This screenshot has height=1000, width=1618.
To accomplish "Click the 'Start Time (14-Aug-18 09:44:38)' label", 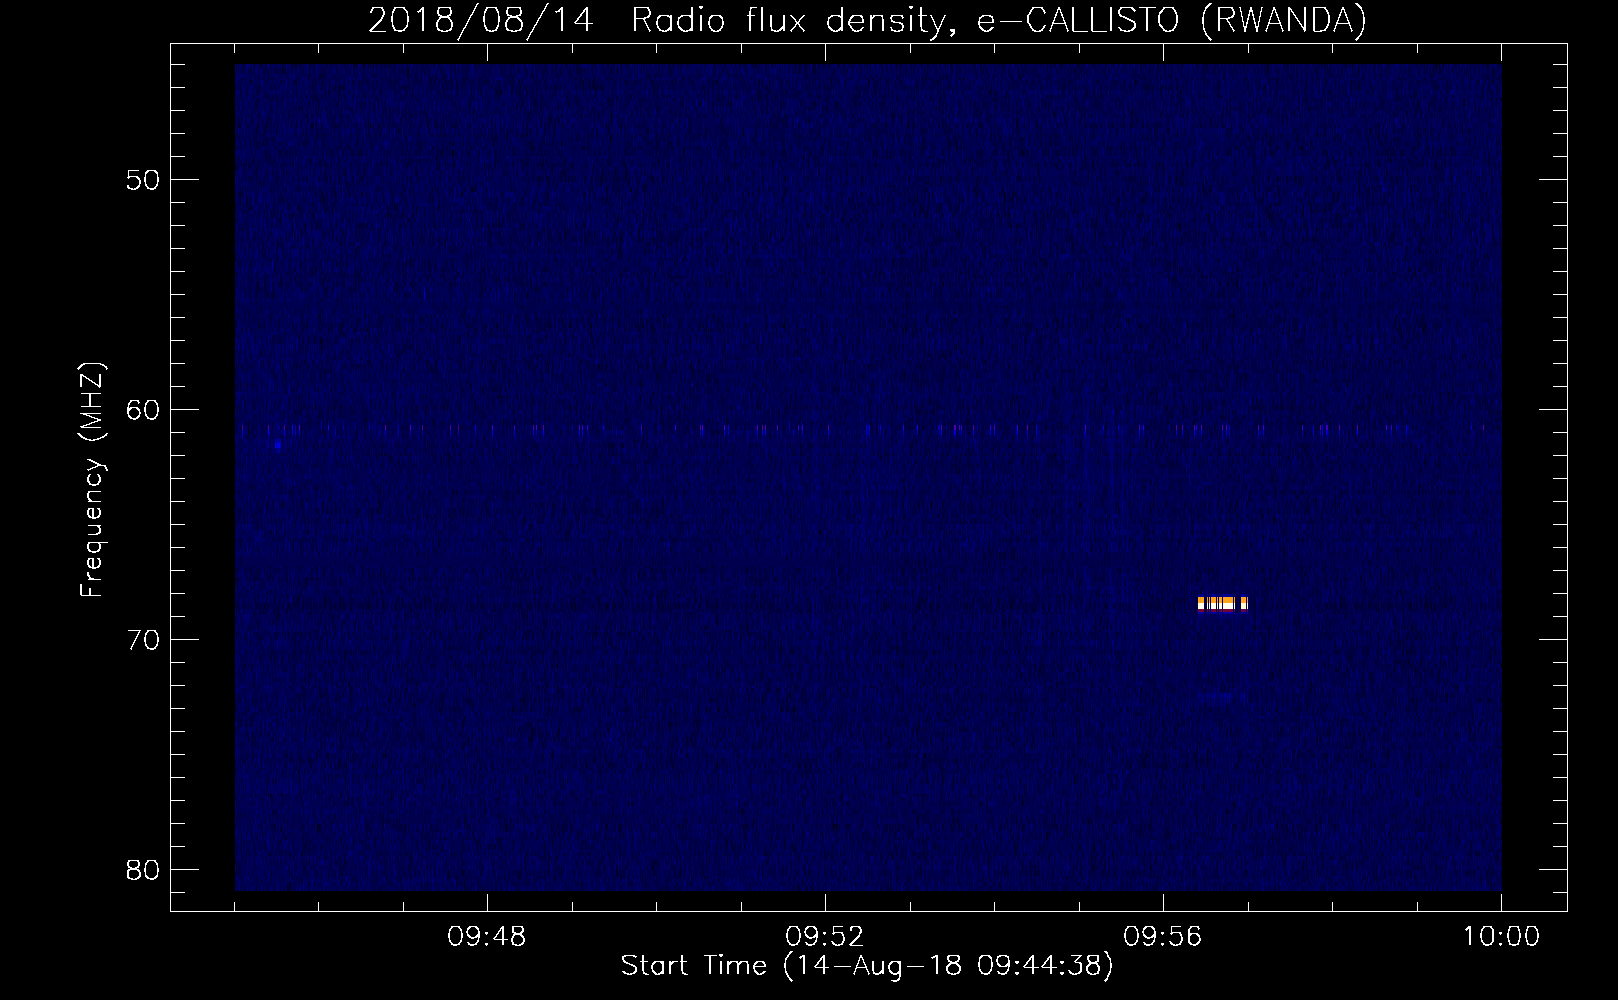I will tap(866, 967).
